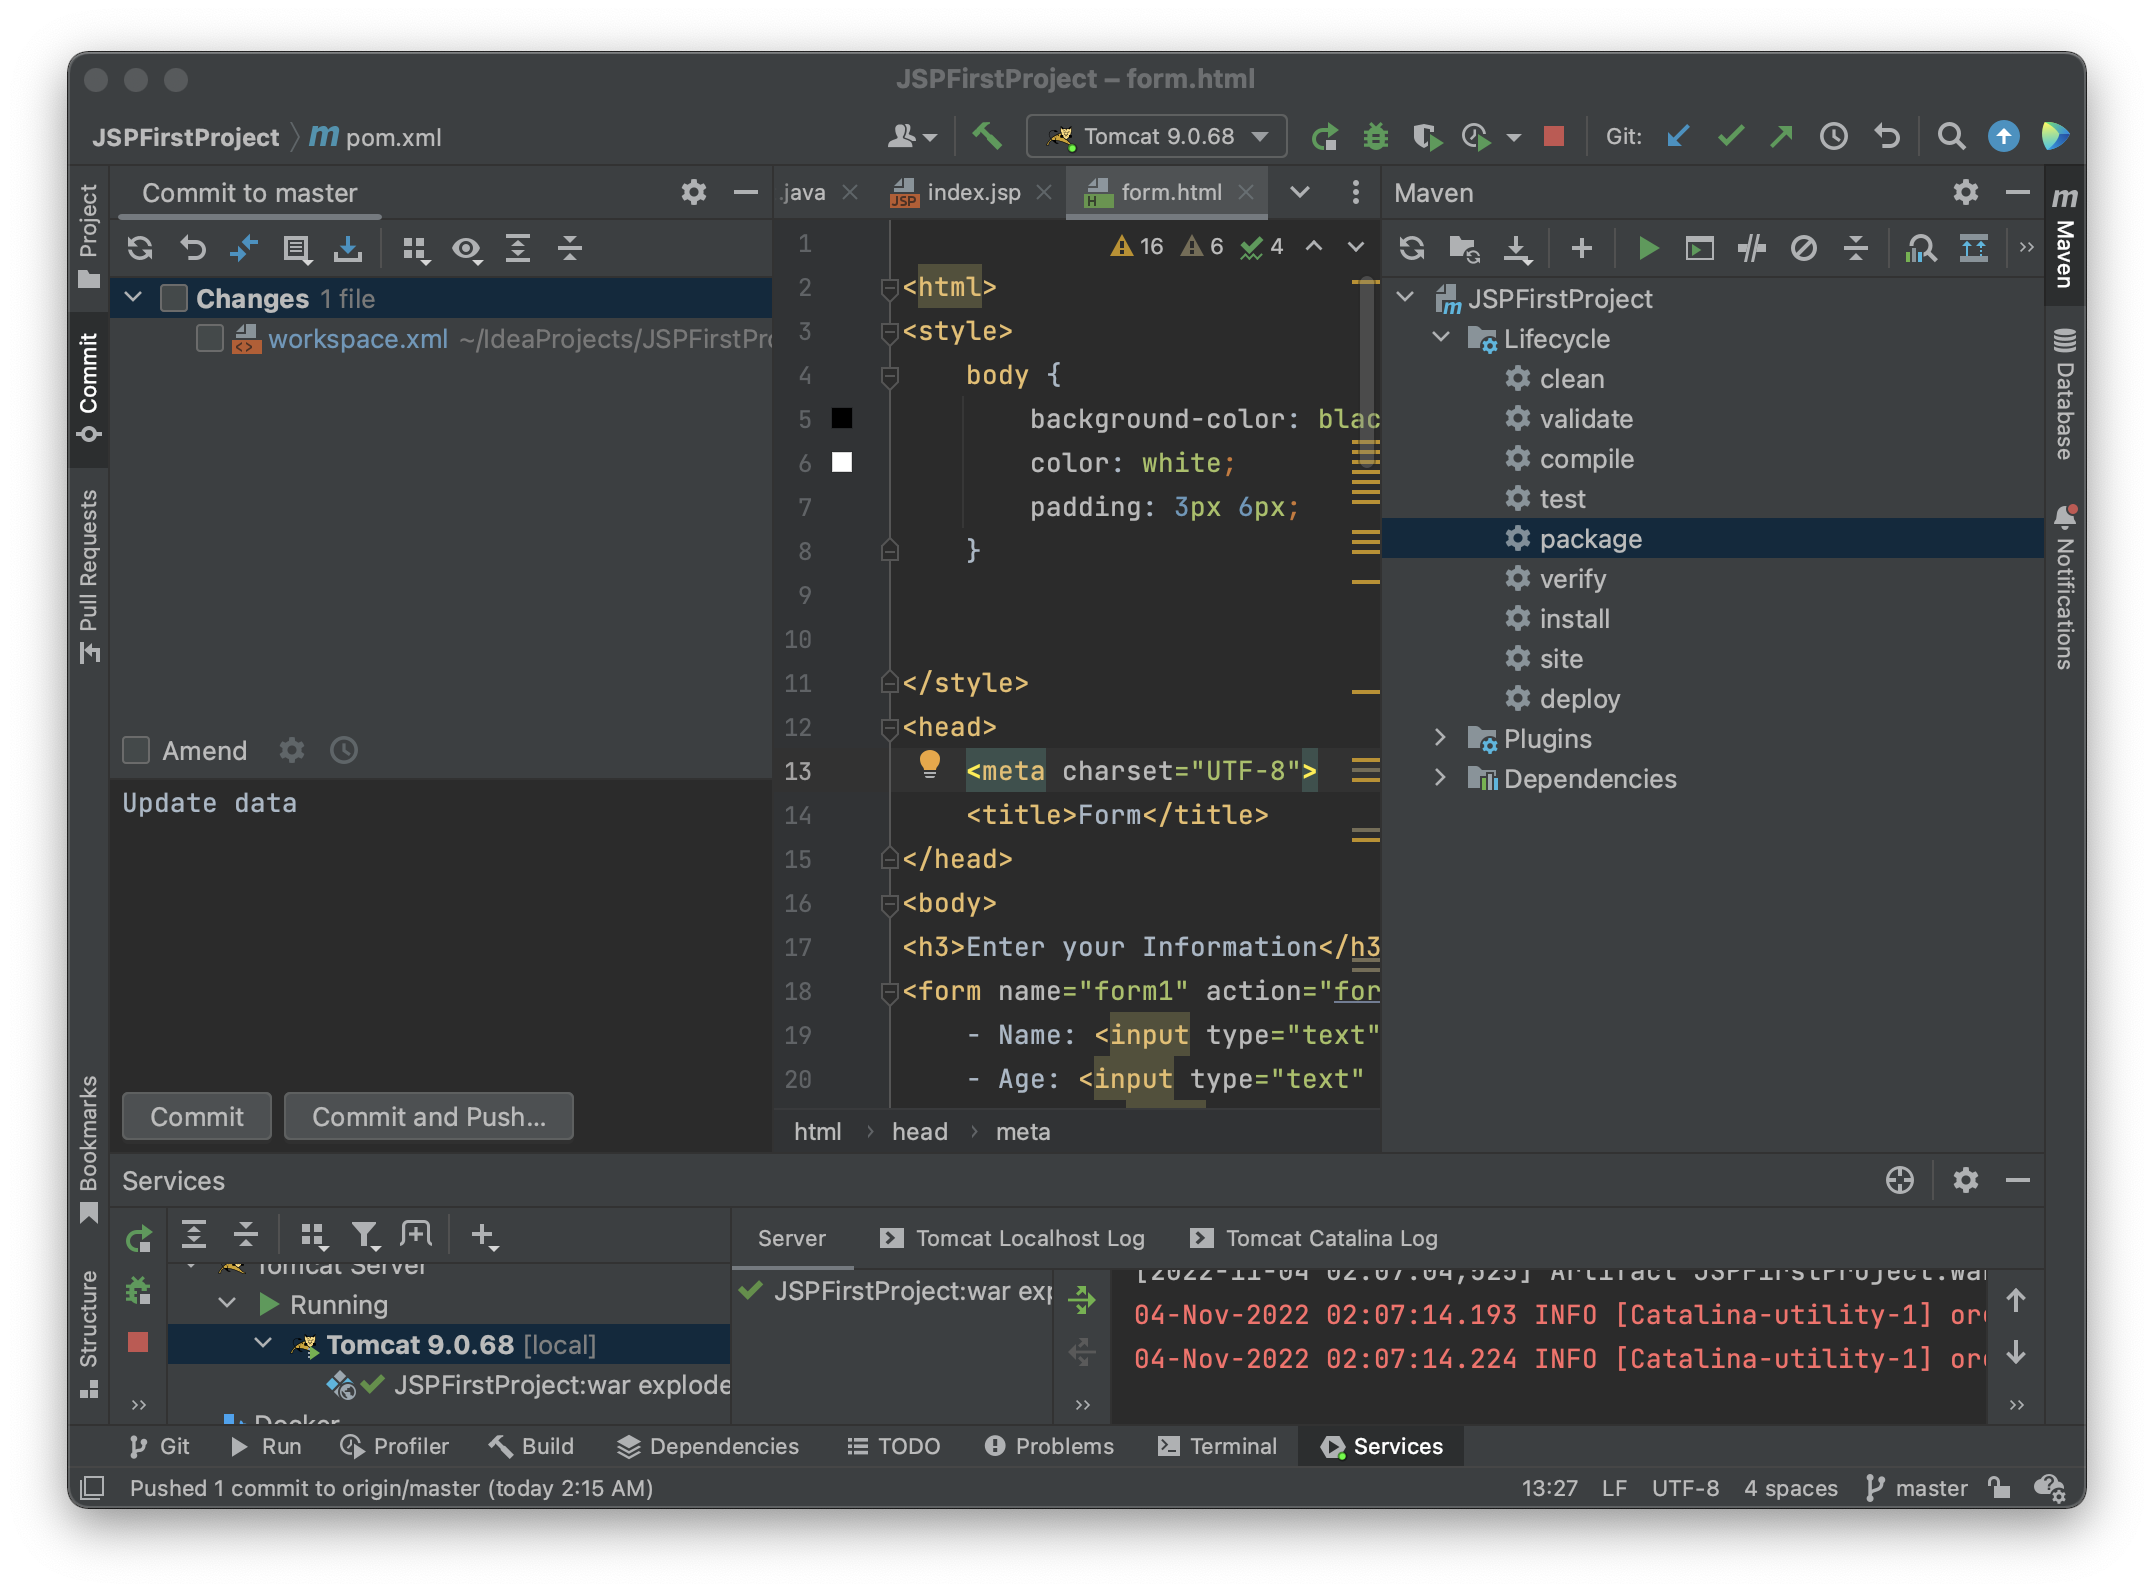This screenshot has height=1592, width=2154.
Task: Toggle preview diff eye icon
Action: 466,248
